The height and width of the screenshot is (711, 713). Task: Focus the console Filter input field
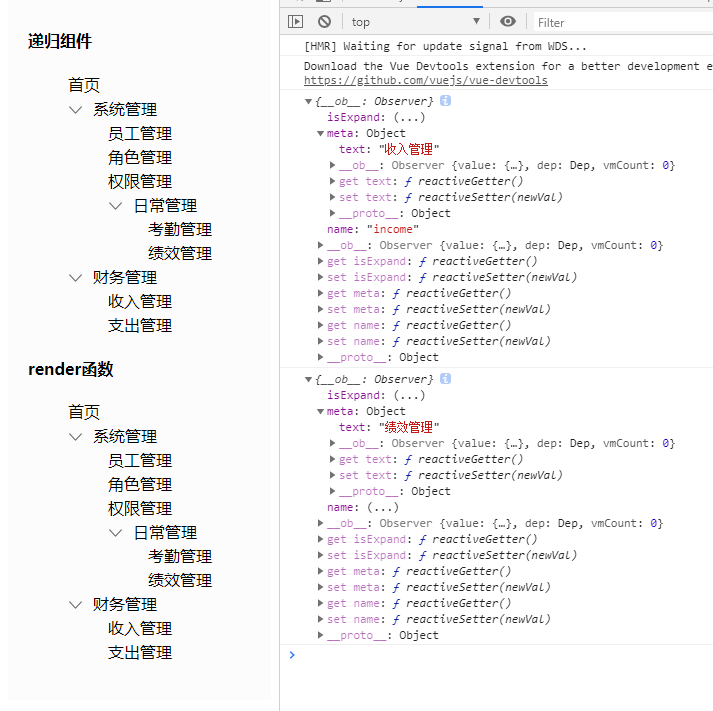[x=623, y=22]
